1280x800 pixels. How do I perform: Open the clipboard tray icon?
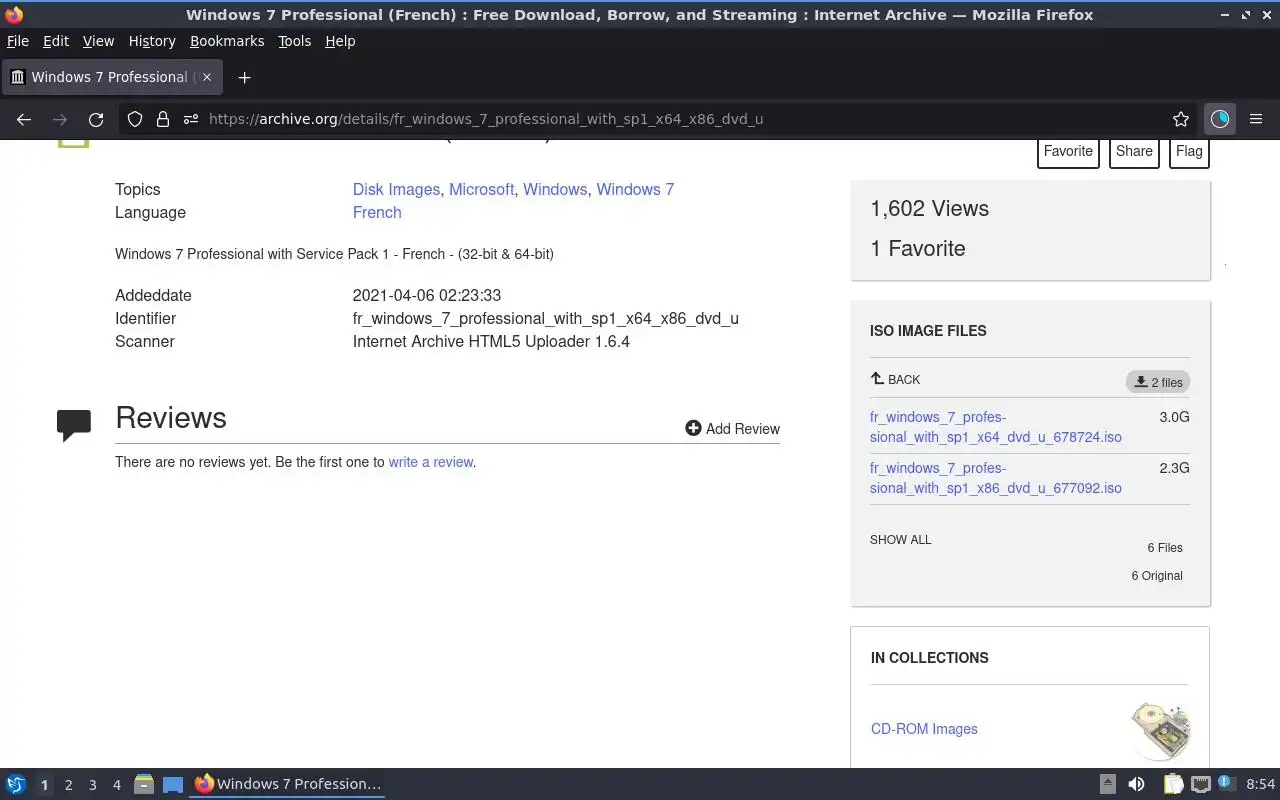[x=1173, y=784]
